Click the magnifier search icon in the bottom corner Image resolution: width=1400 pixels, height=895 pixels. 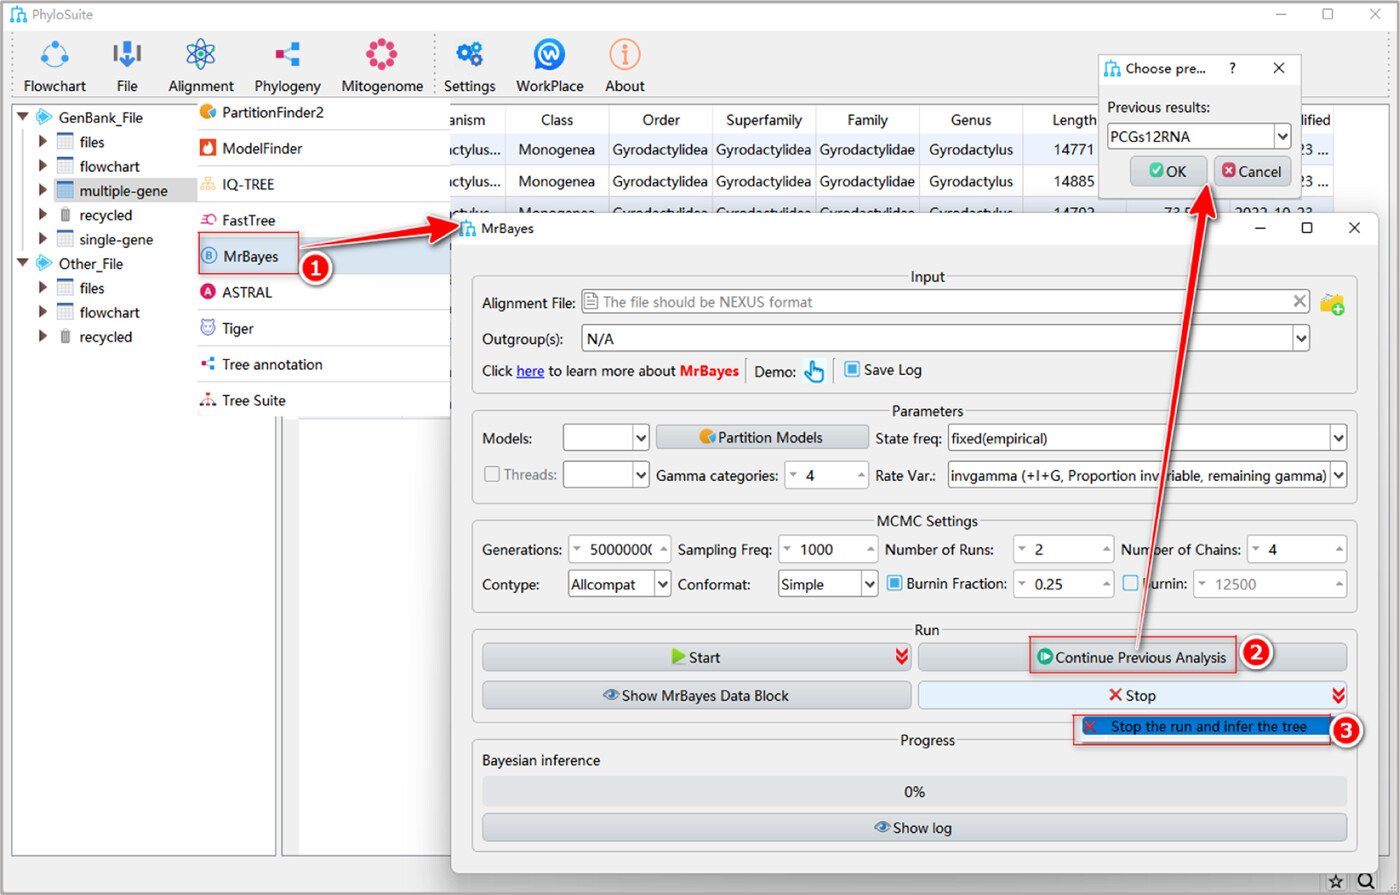pyautogui.click(x=1365, y=881)
